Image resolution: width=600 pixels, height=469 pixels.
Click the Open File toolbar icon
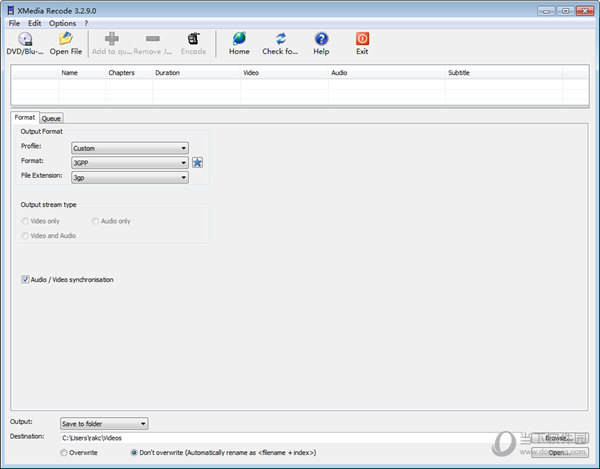pos(65,39)
